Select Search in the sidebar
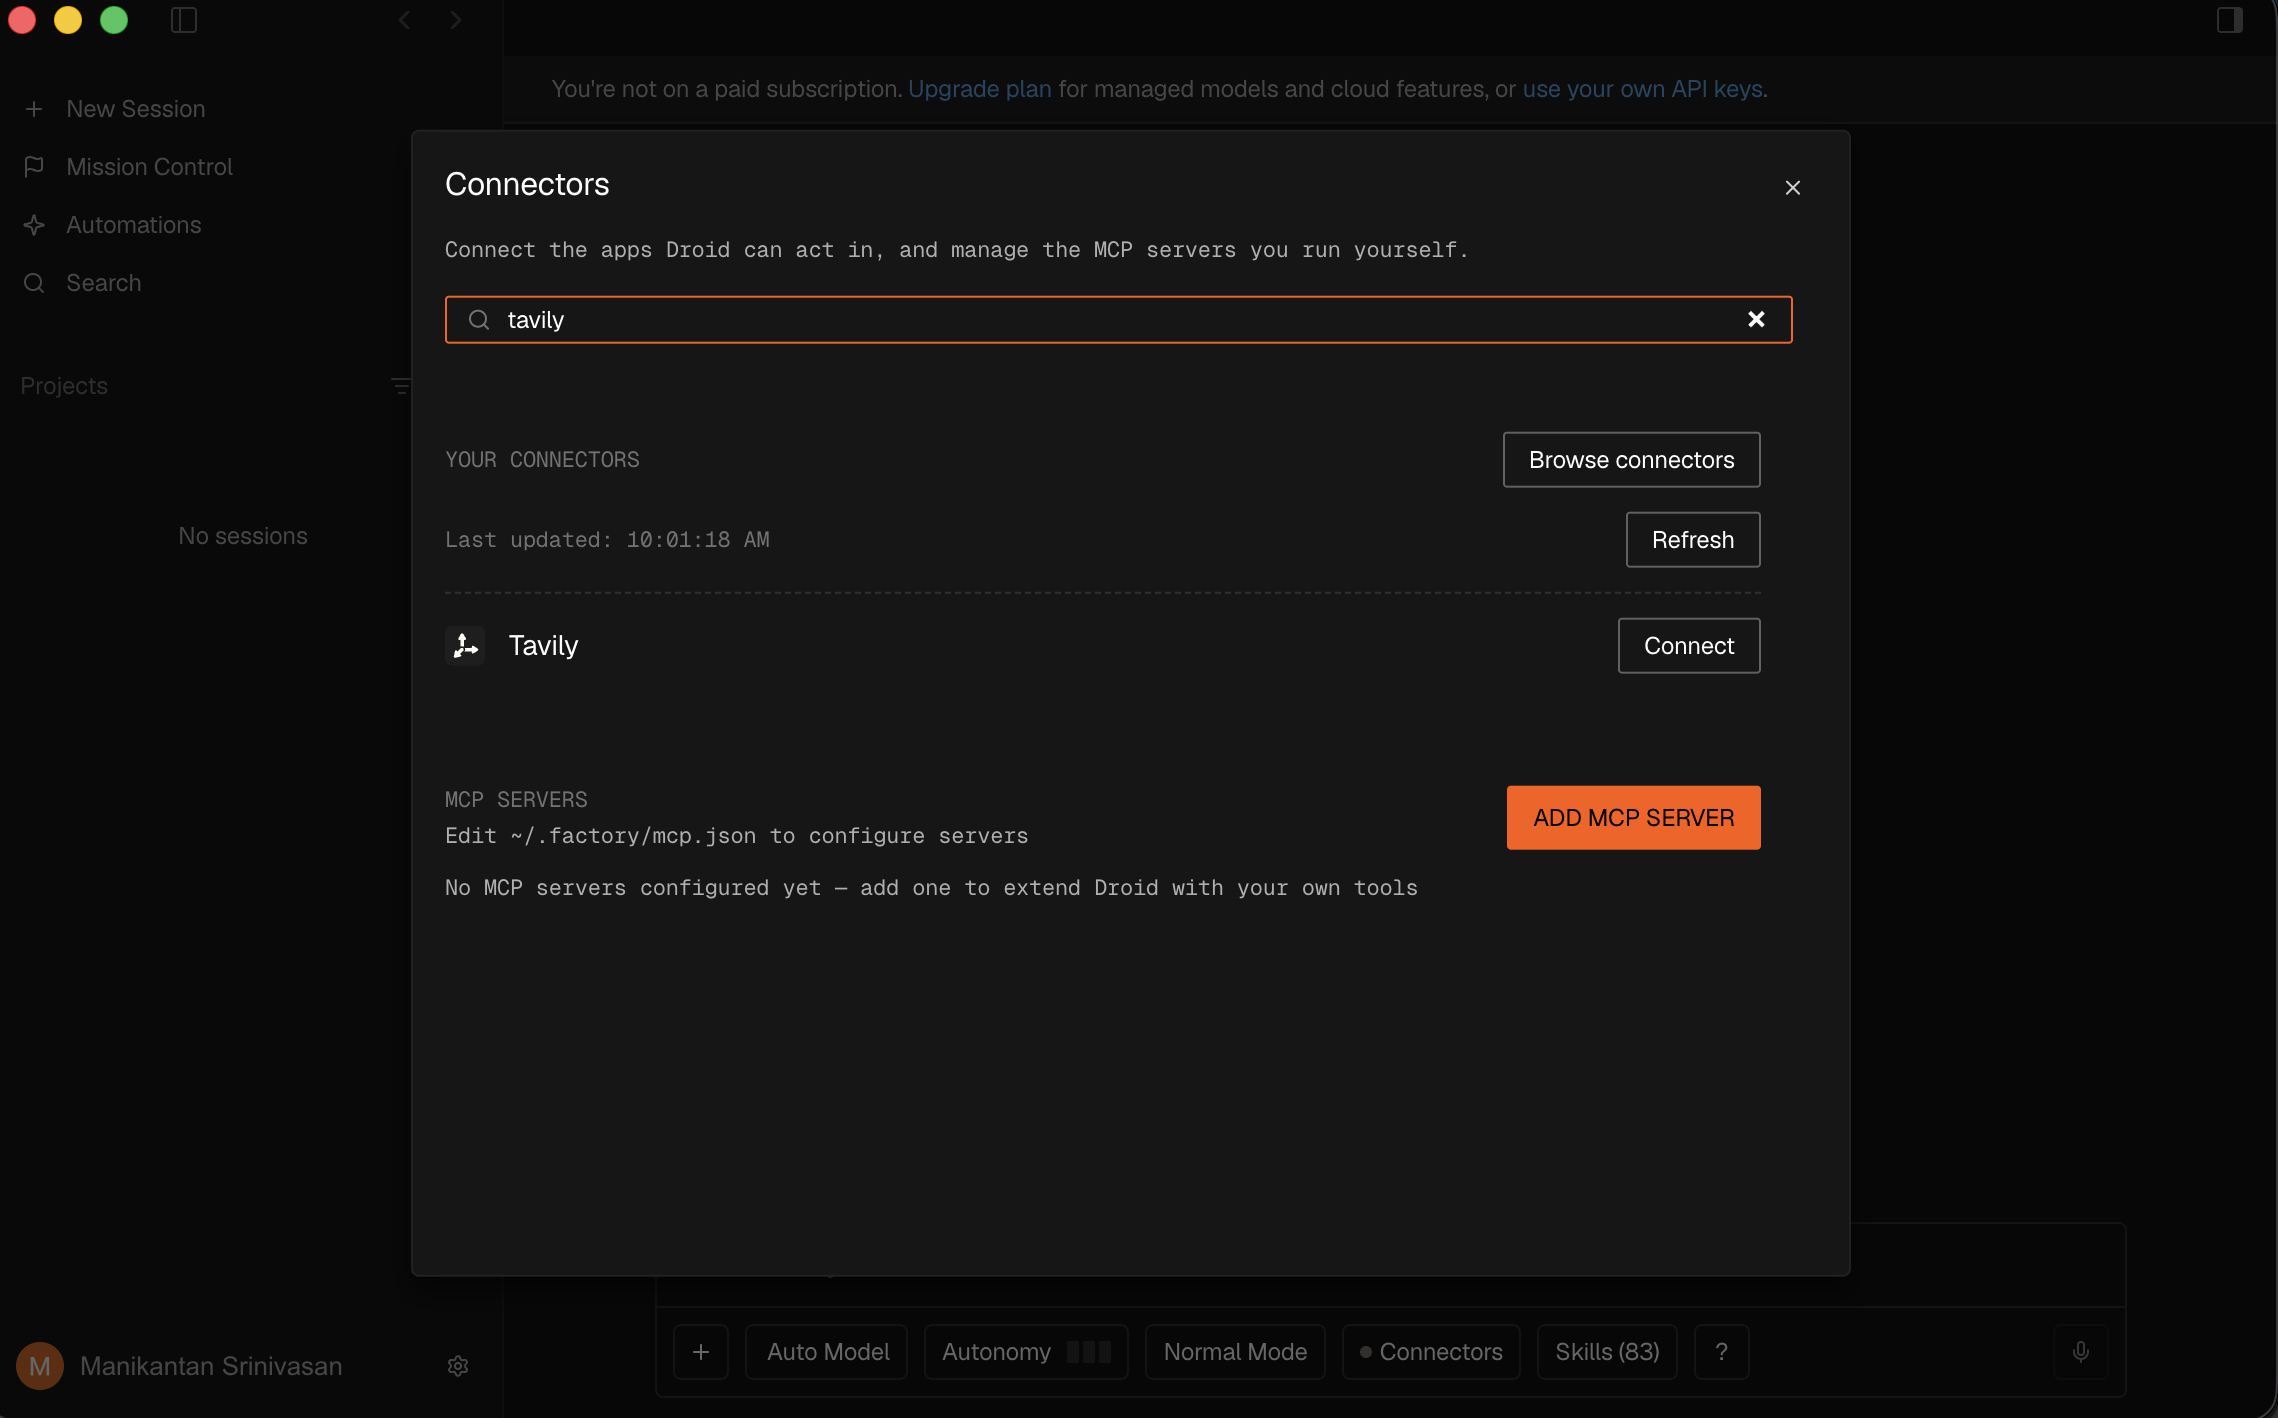The image size is (2278, 1418). 104,283
